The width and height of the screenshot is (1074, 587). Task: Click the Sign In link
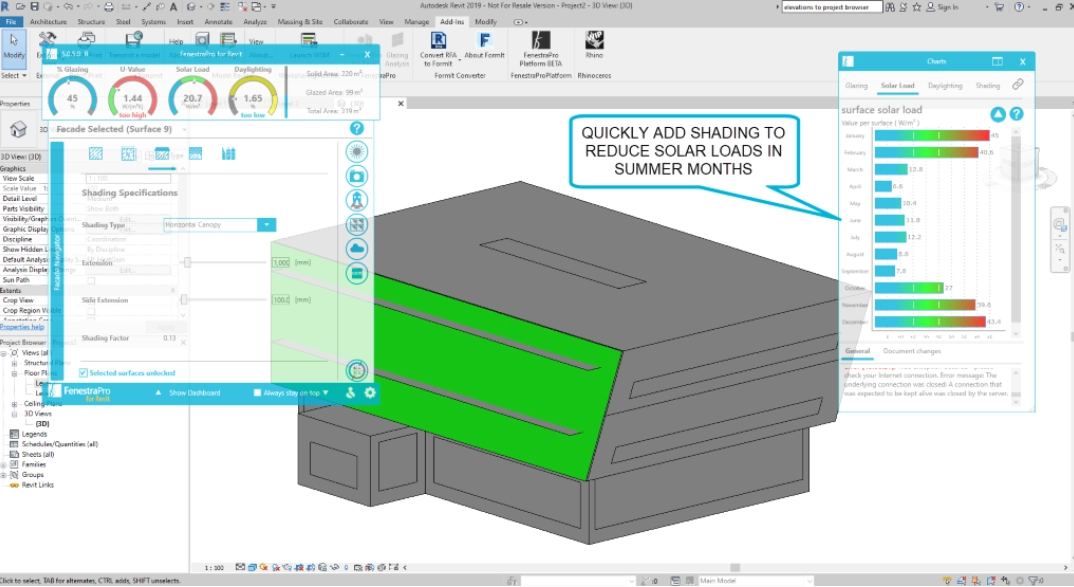click(x=948, y=7)
